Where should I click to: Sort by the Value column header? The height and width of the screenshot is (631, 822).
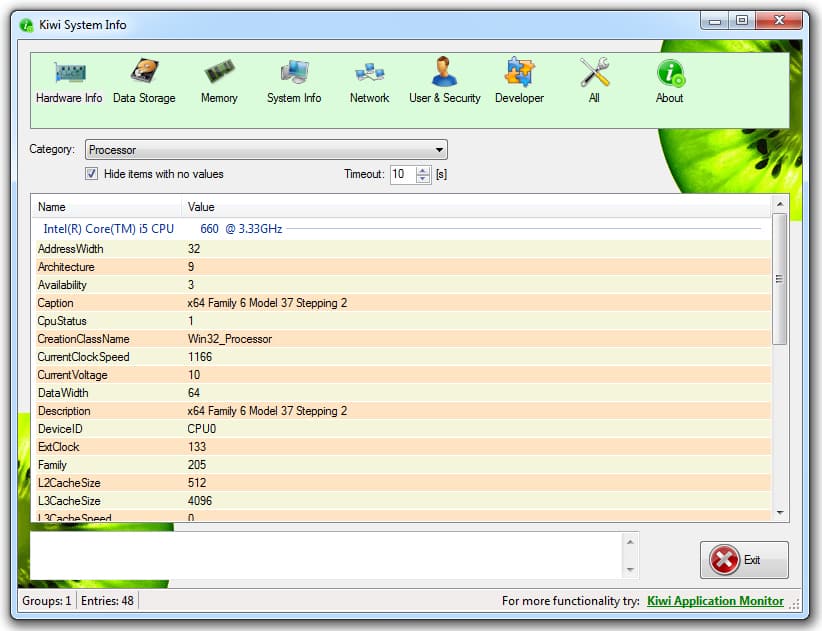pos(476,207)
